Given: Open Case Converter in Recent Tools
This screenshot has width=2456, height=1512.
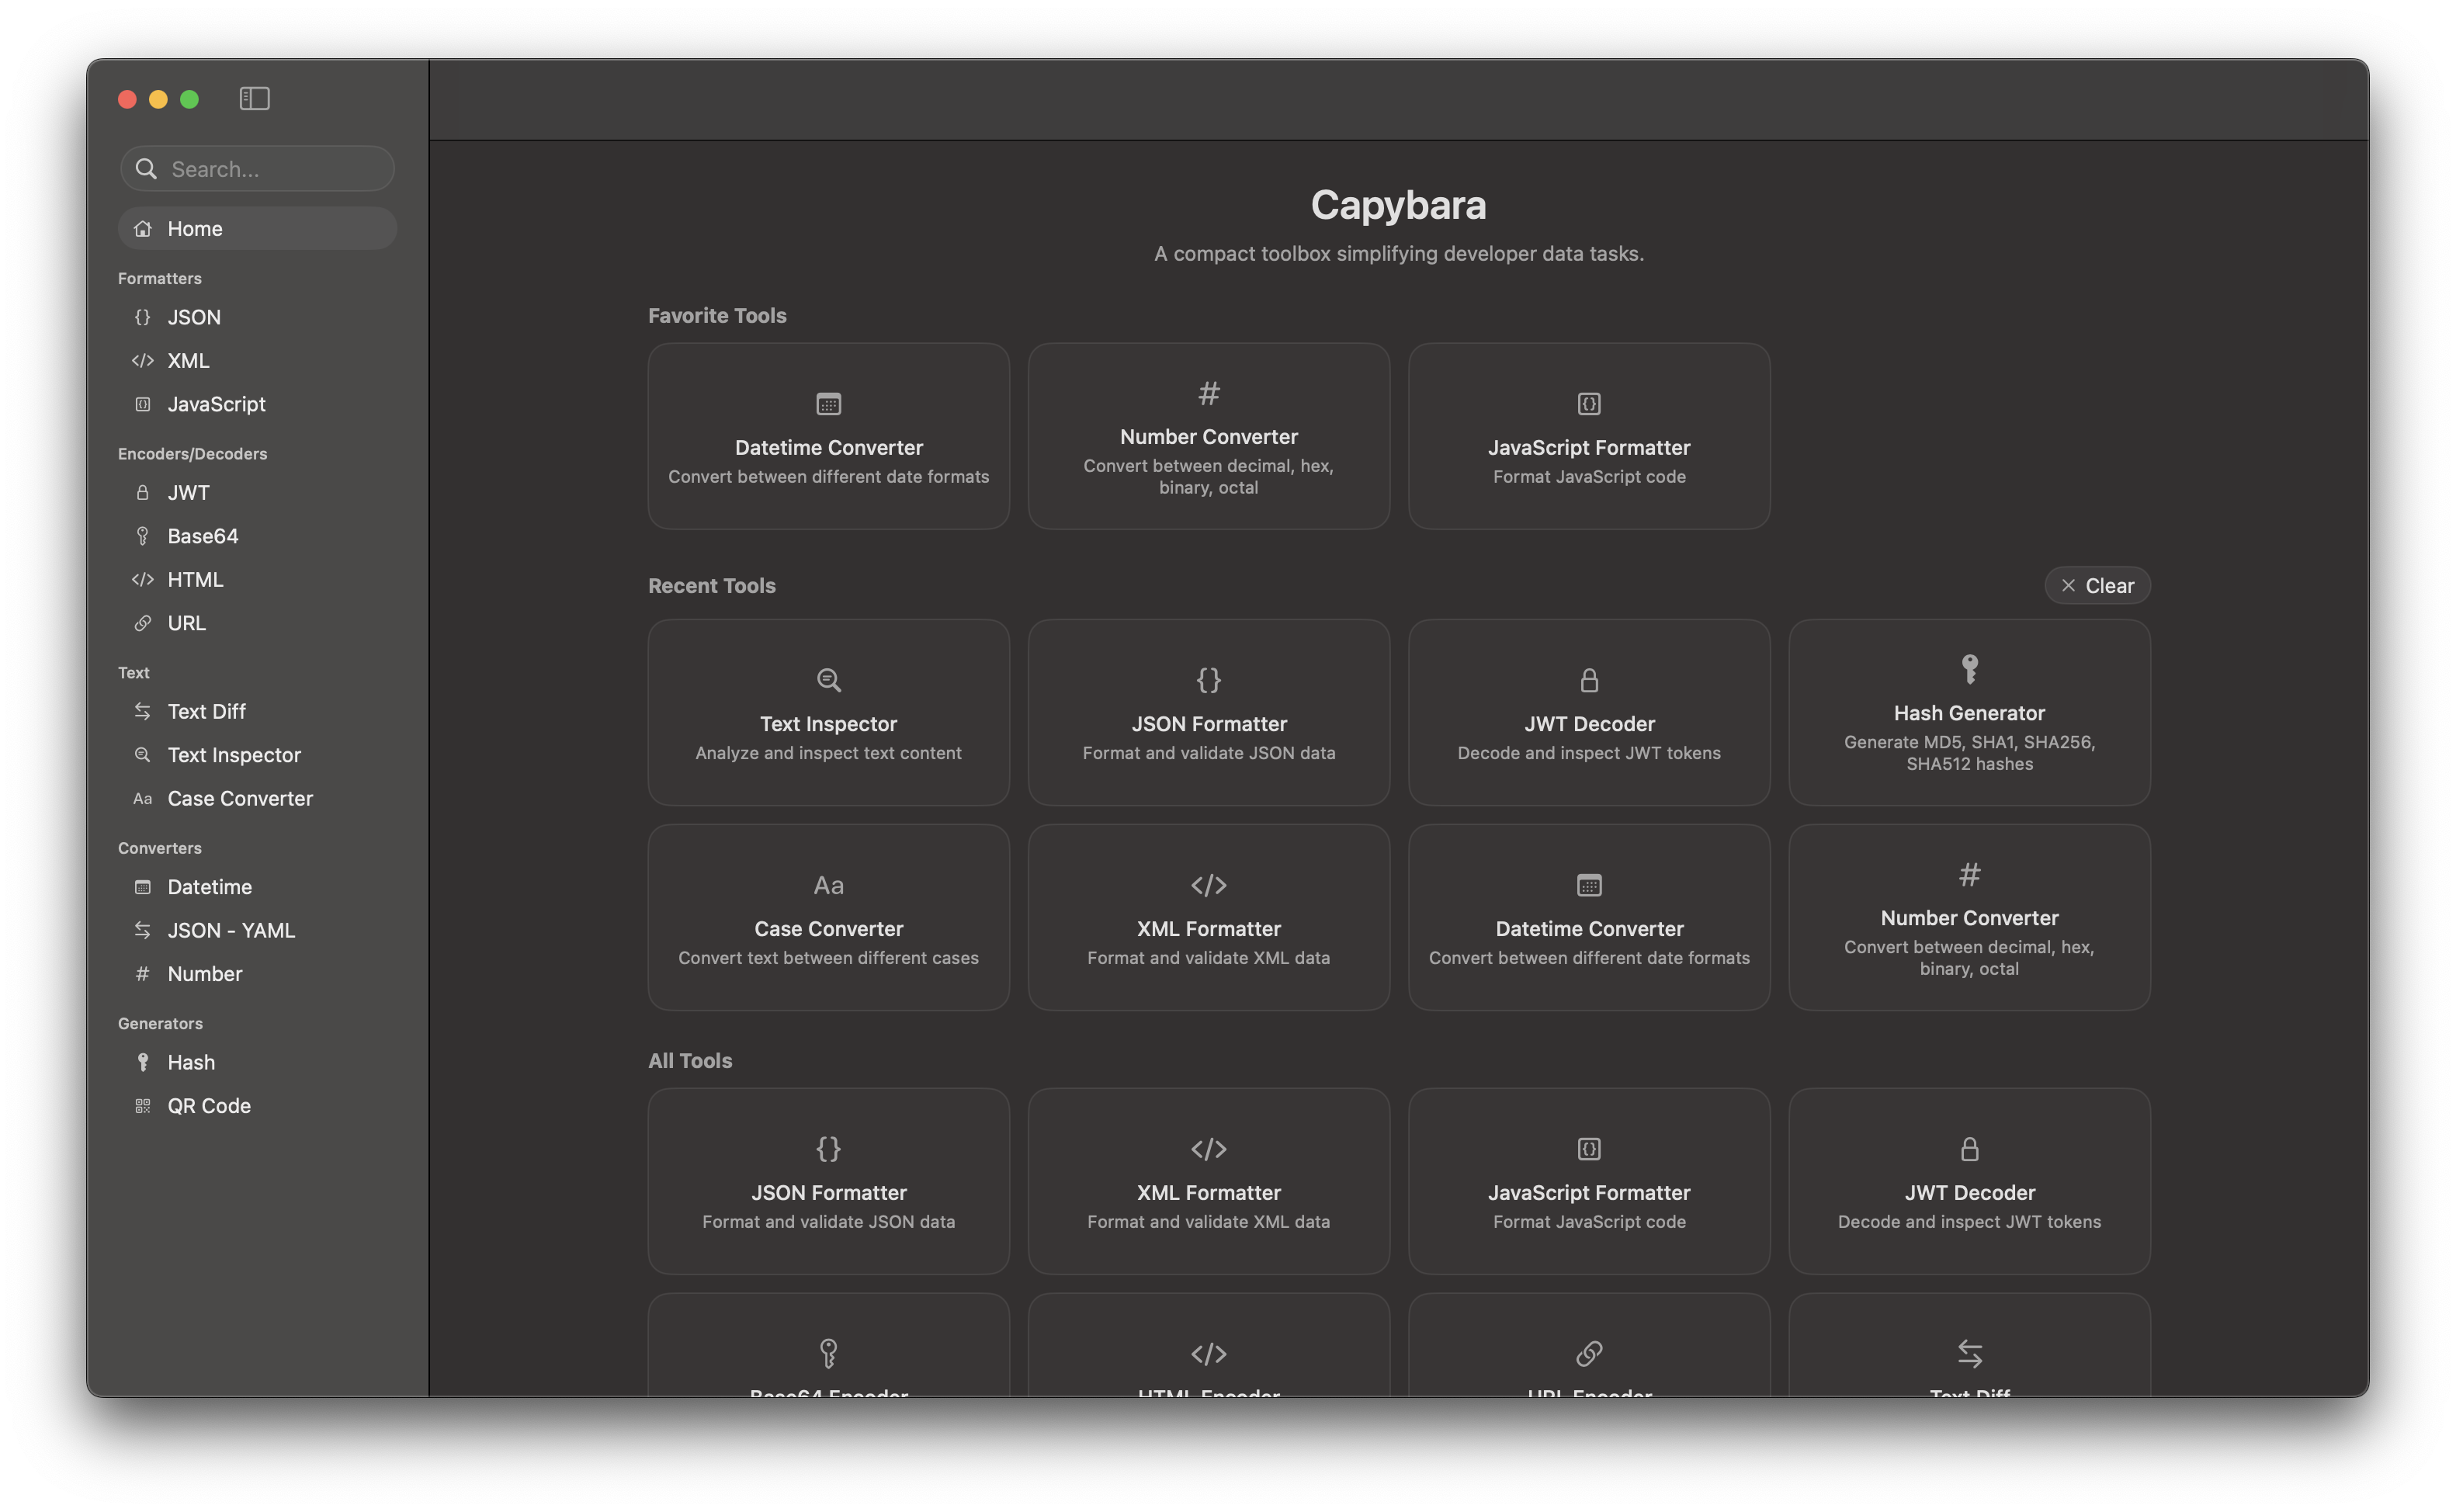Looking at the screenshot, I should 828,917.
